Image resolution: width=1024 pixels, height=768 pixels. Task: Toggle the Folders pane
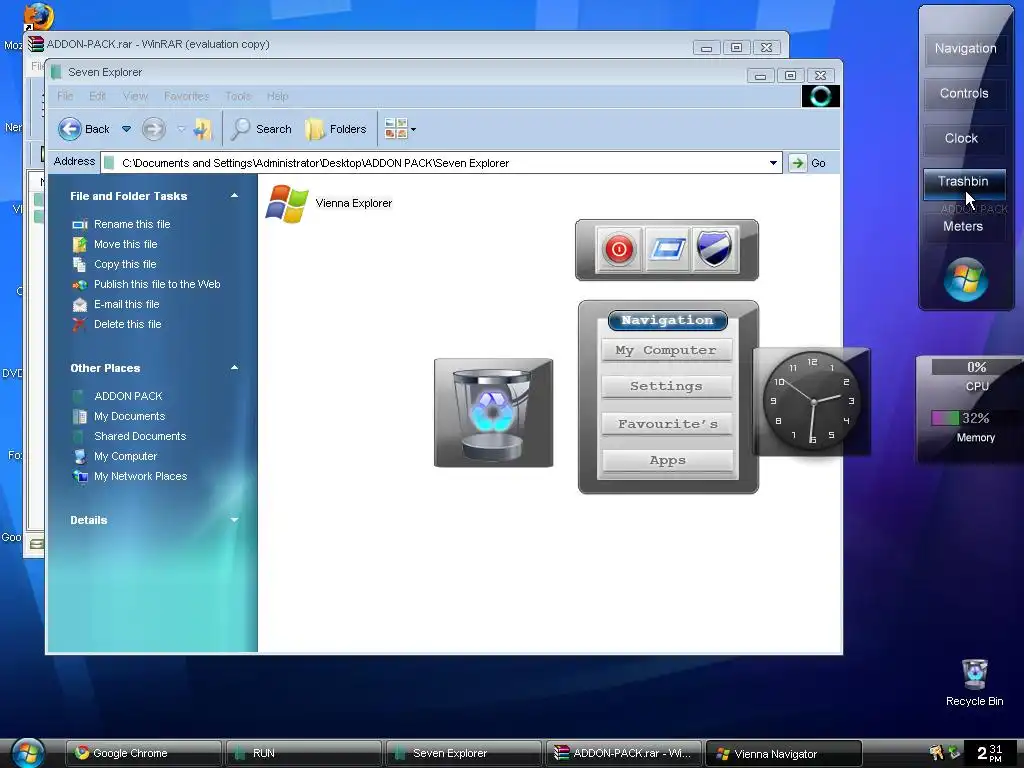coord(336,129)
